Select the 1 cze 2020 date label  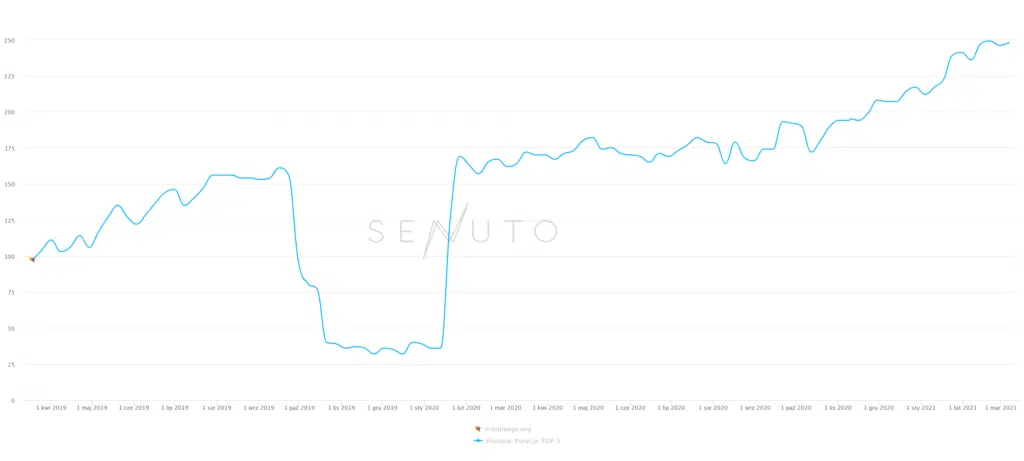pos(631,407)
